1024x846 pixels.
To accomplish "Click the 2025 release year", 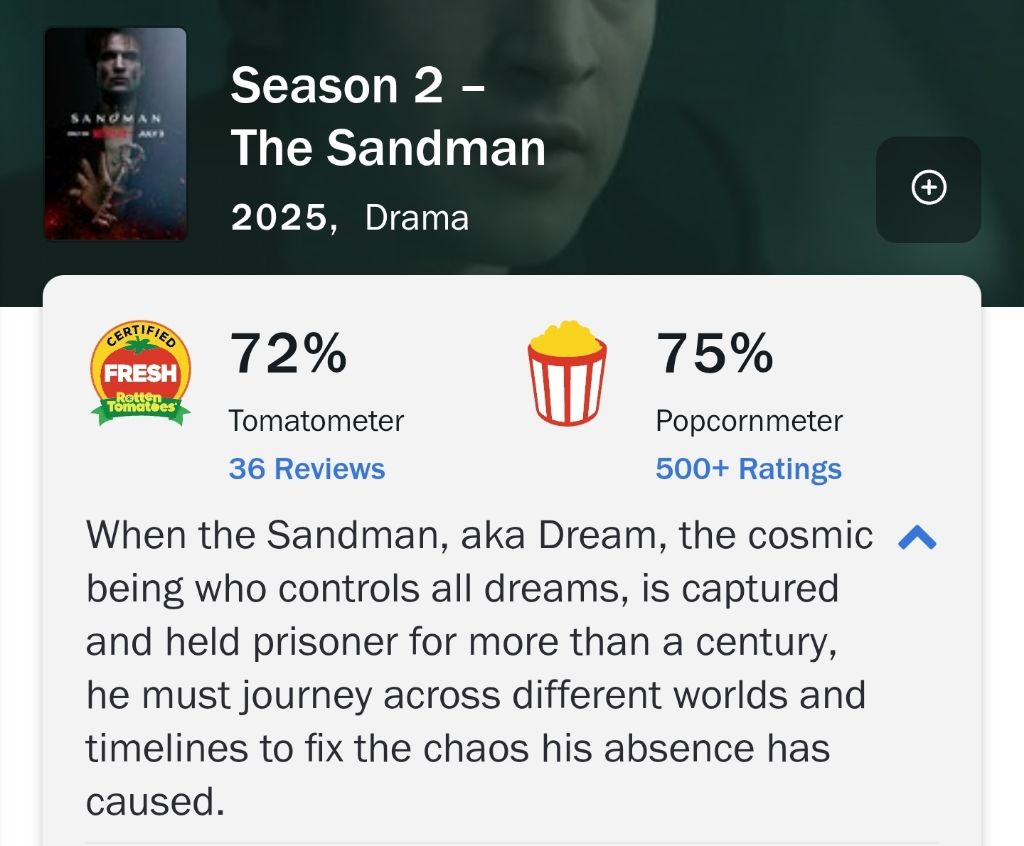I will click(281, 217).
